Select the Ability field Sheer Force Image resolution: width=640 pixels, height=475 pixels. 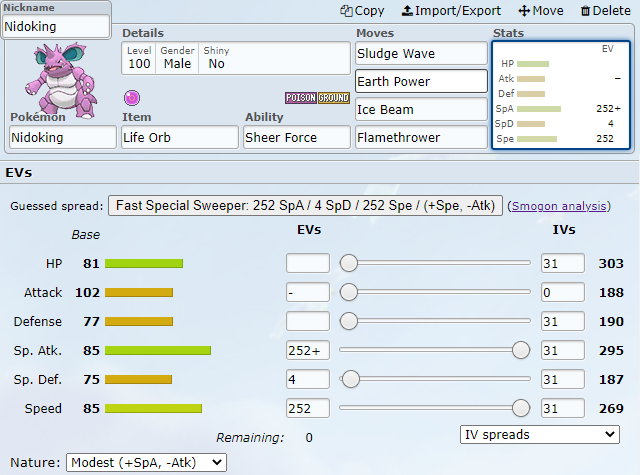pyautogui.click(x=297, y=138)
